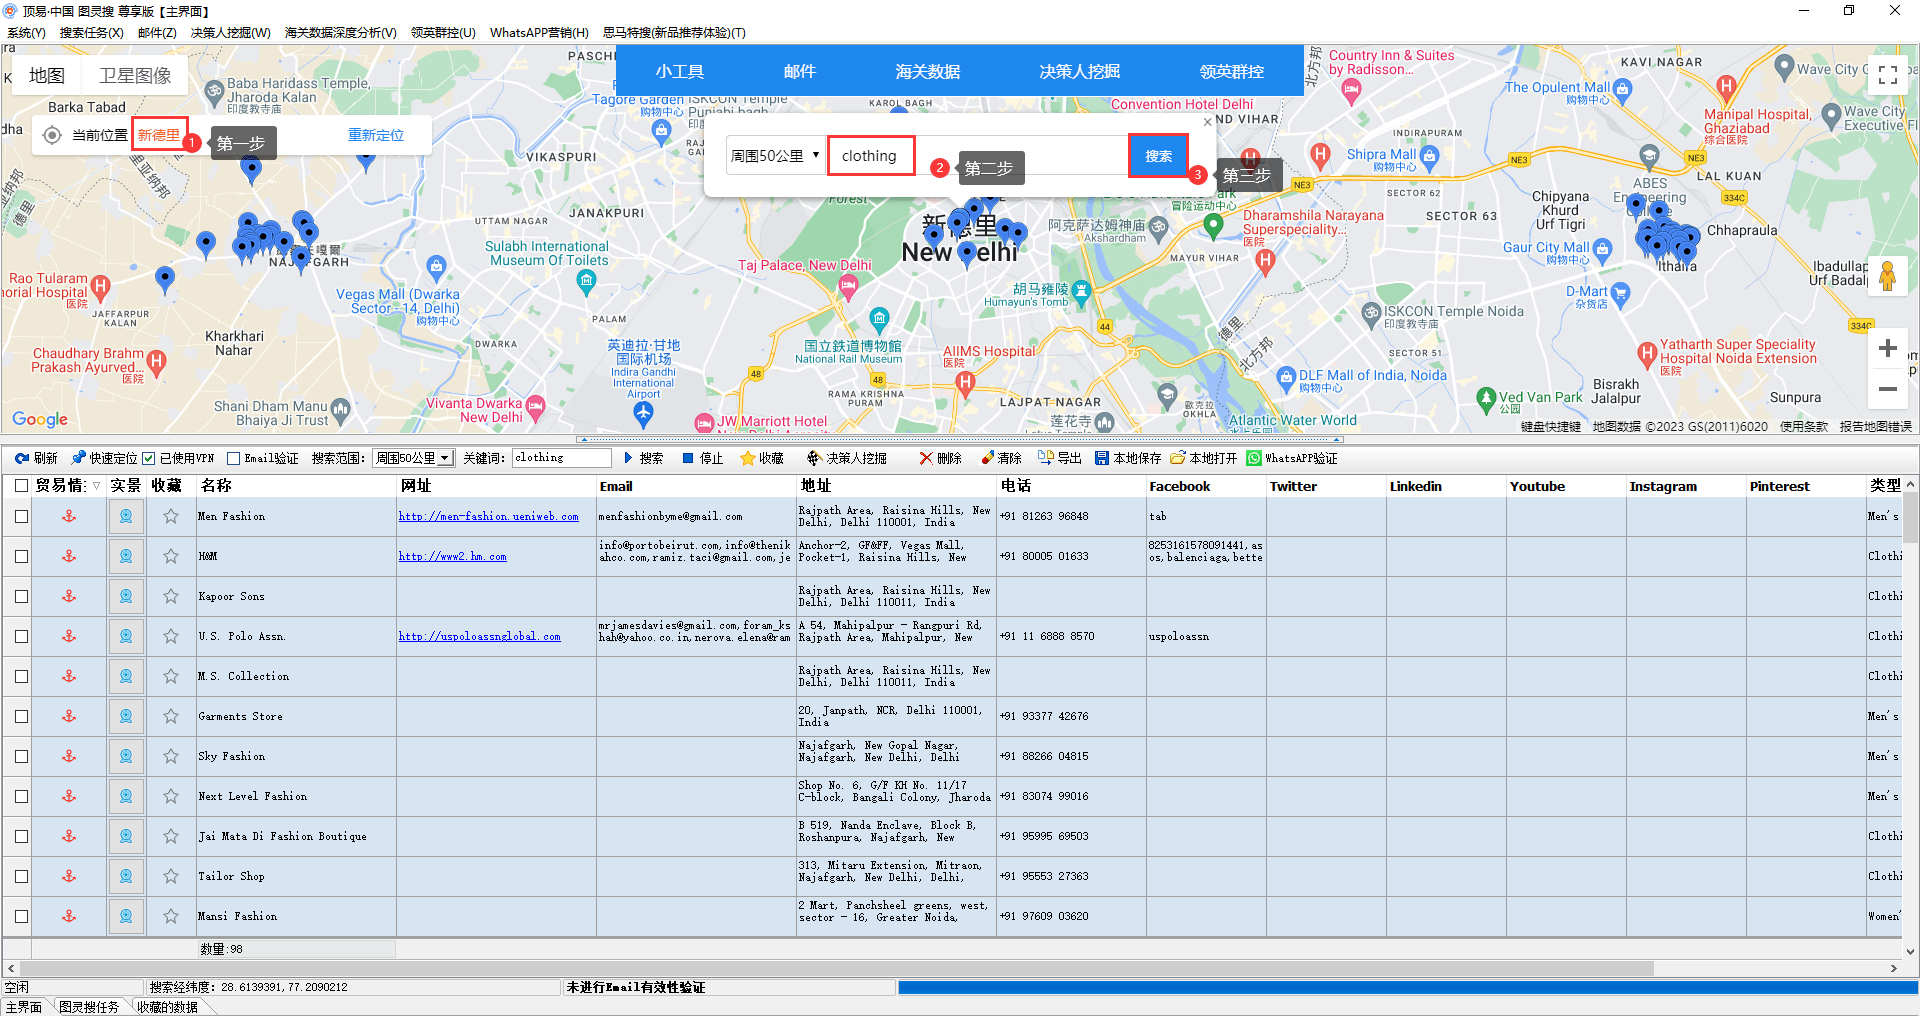Click the blue 搜索 button in popup
The image size is (1920, 1016).
pyautogui.click(x=1158, y=155)
